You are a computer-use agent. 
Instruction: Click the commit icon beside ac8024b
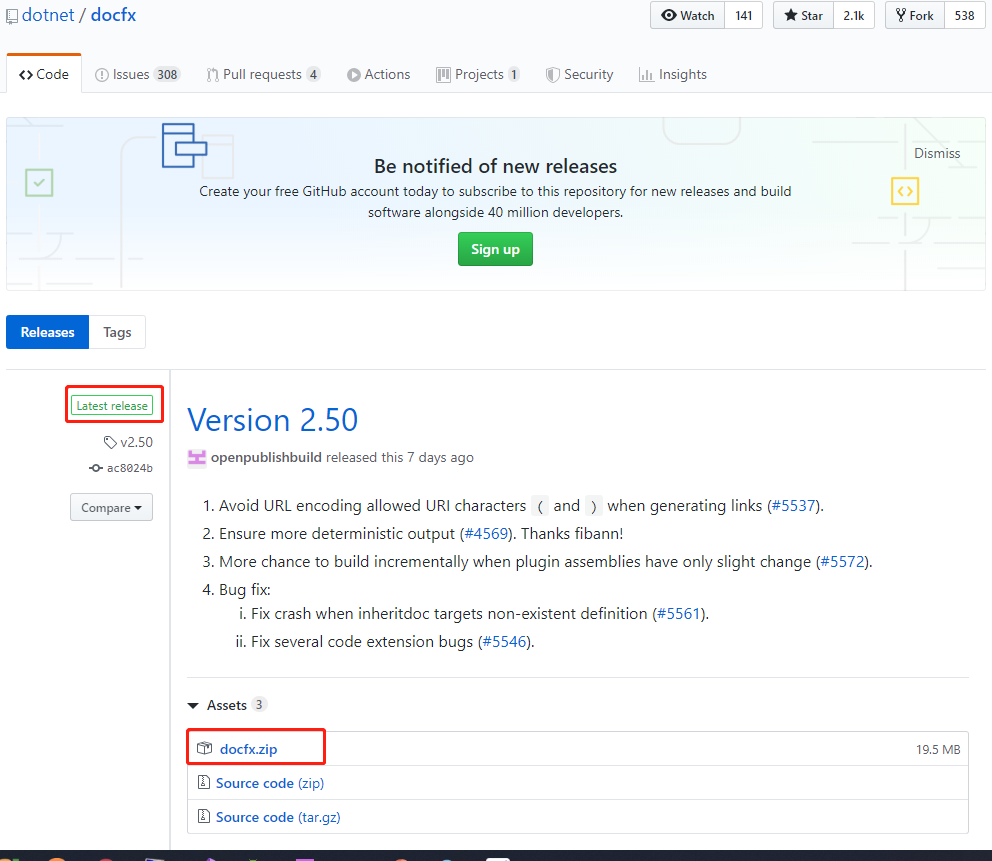point(96,468)
